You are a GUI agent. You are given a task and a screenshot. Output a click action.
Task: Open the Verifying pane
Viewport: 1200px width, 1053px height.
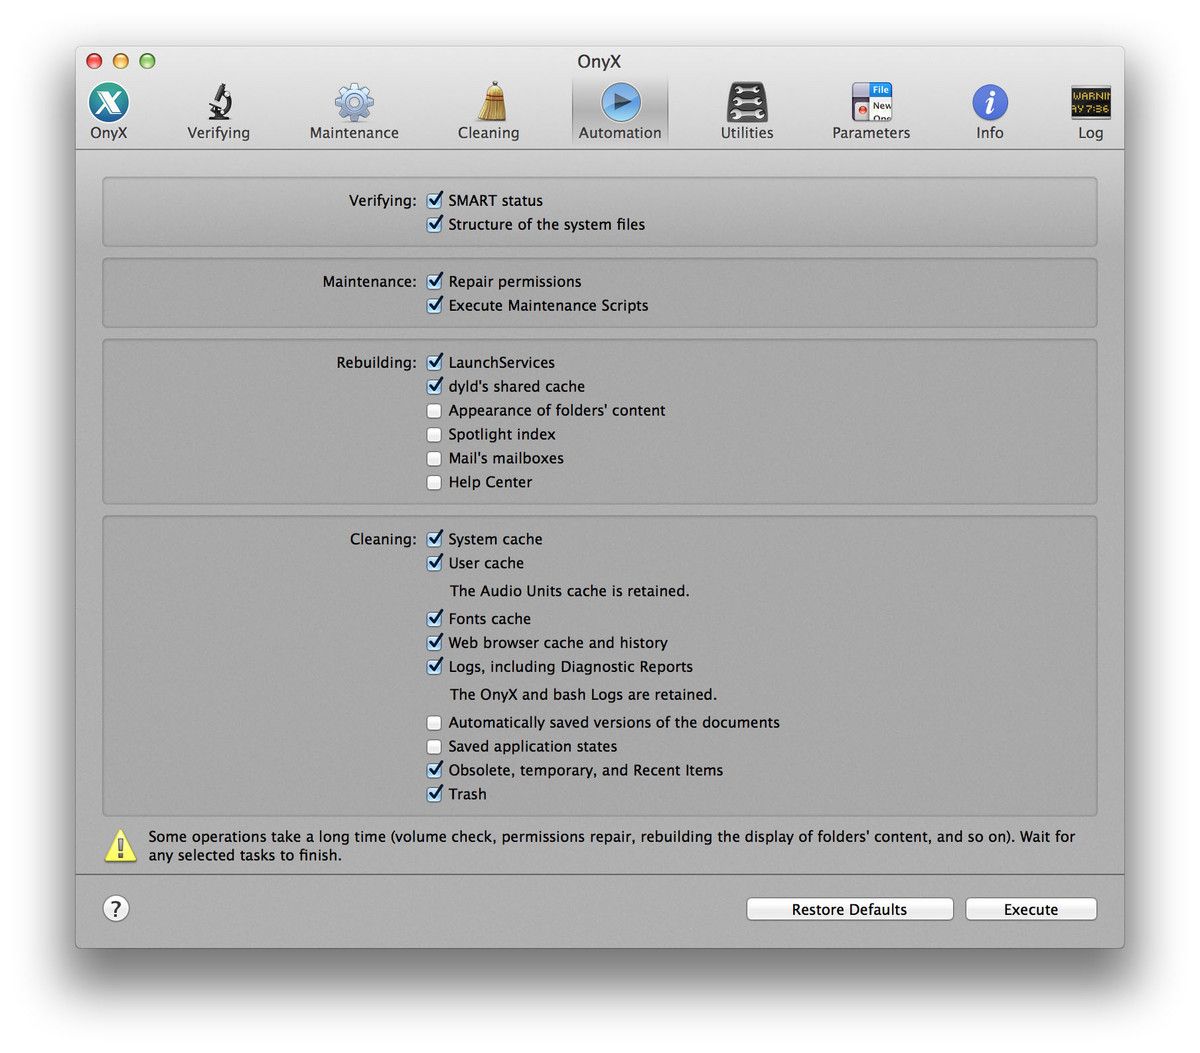pos(218,110)
